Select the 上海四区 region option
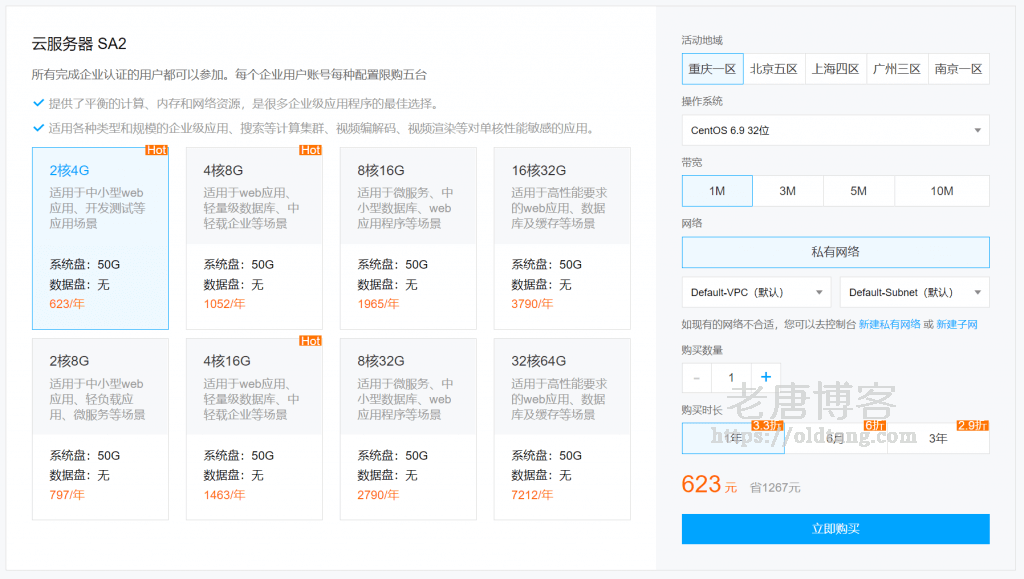Image resolution: width=1024 pixels, height=579 pixels. (x=835, y=69)
